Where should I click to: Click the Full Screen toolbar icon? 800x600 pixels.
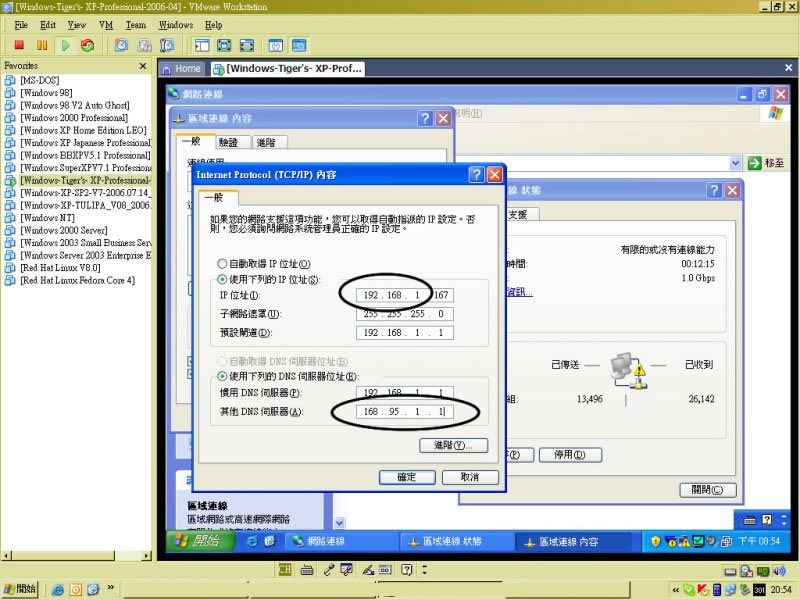224,45
